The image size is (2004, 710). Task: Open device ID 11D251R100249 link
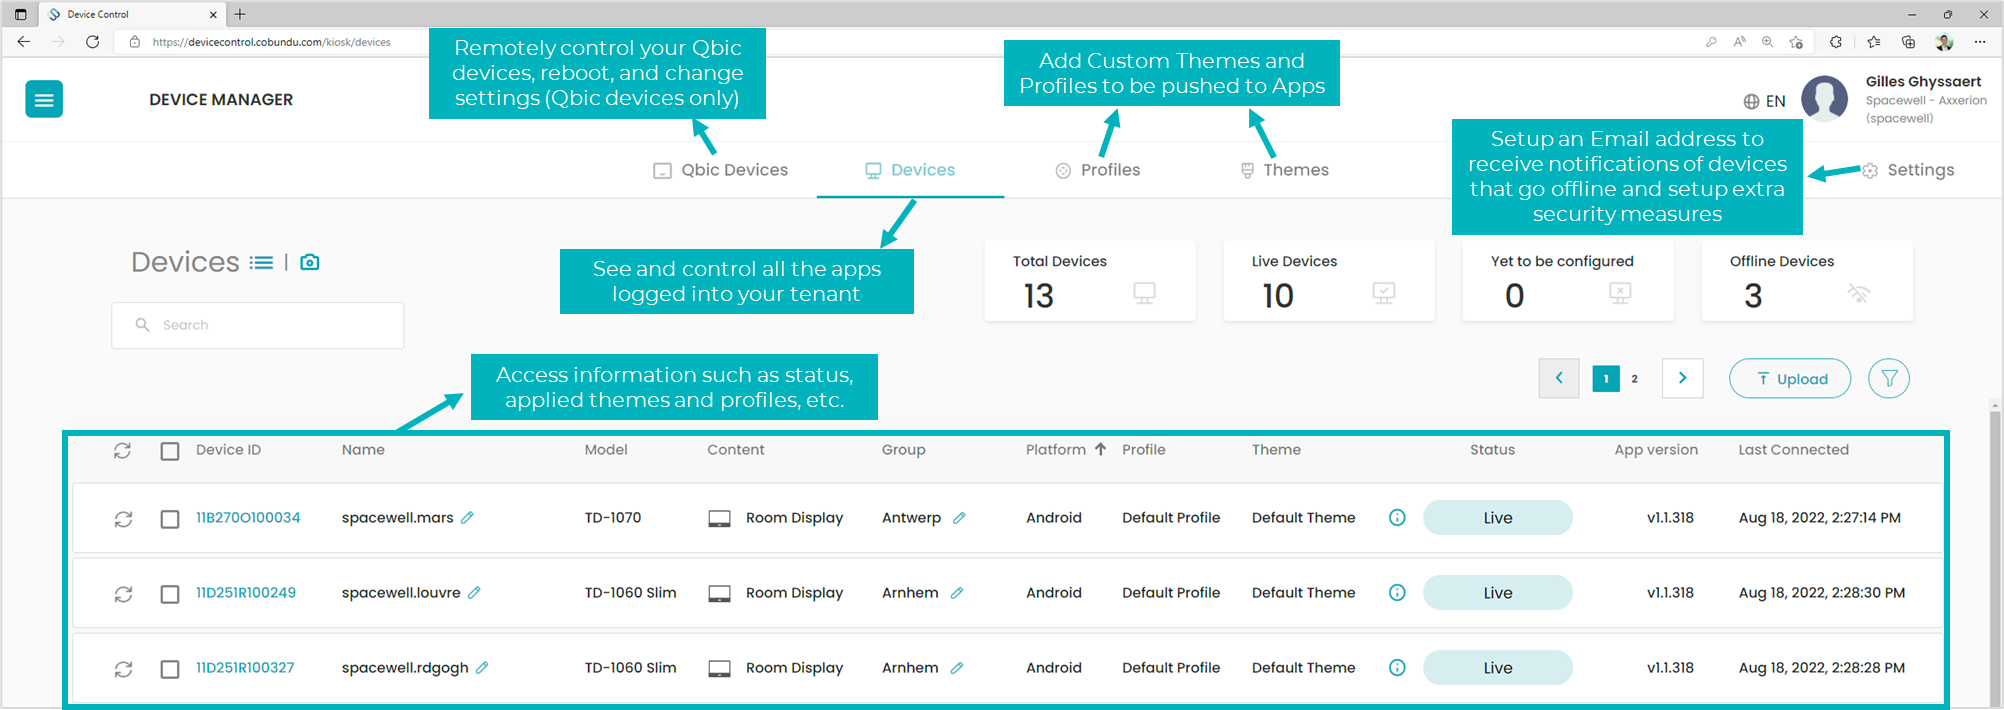(246, 592)
